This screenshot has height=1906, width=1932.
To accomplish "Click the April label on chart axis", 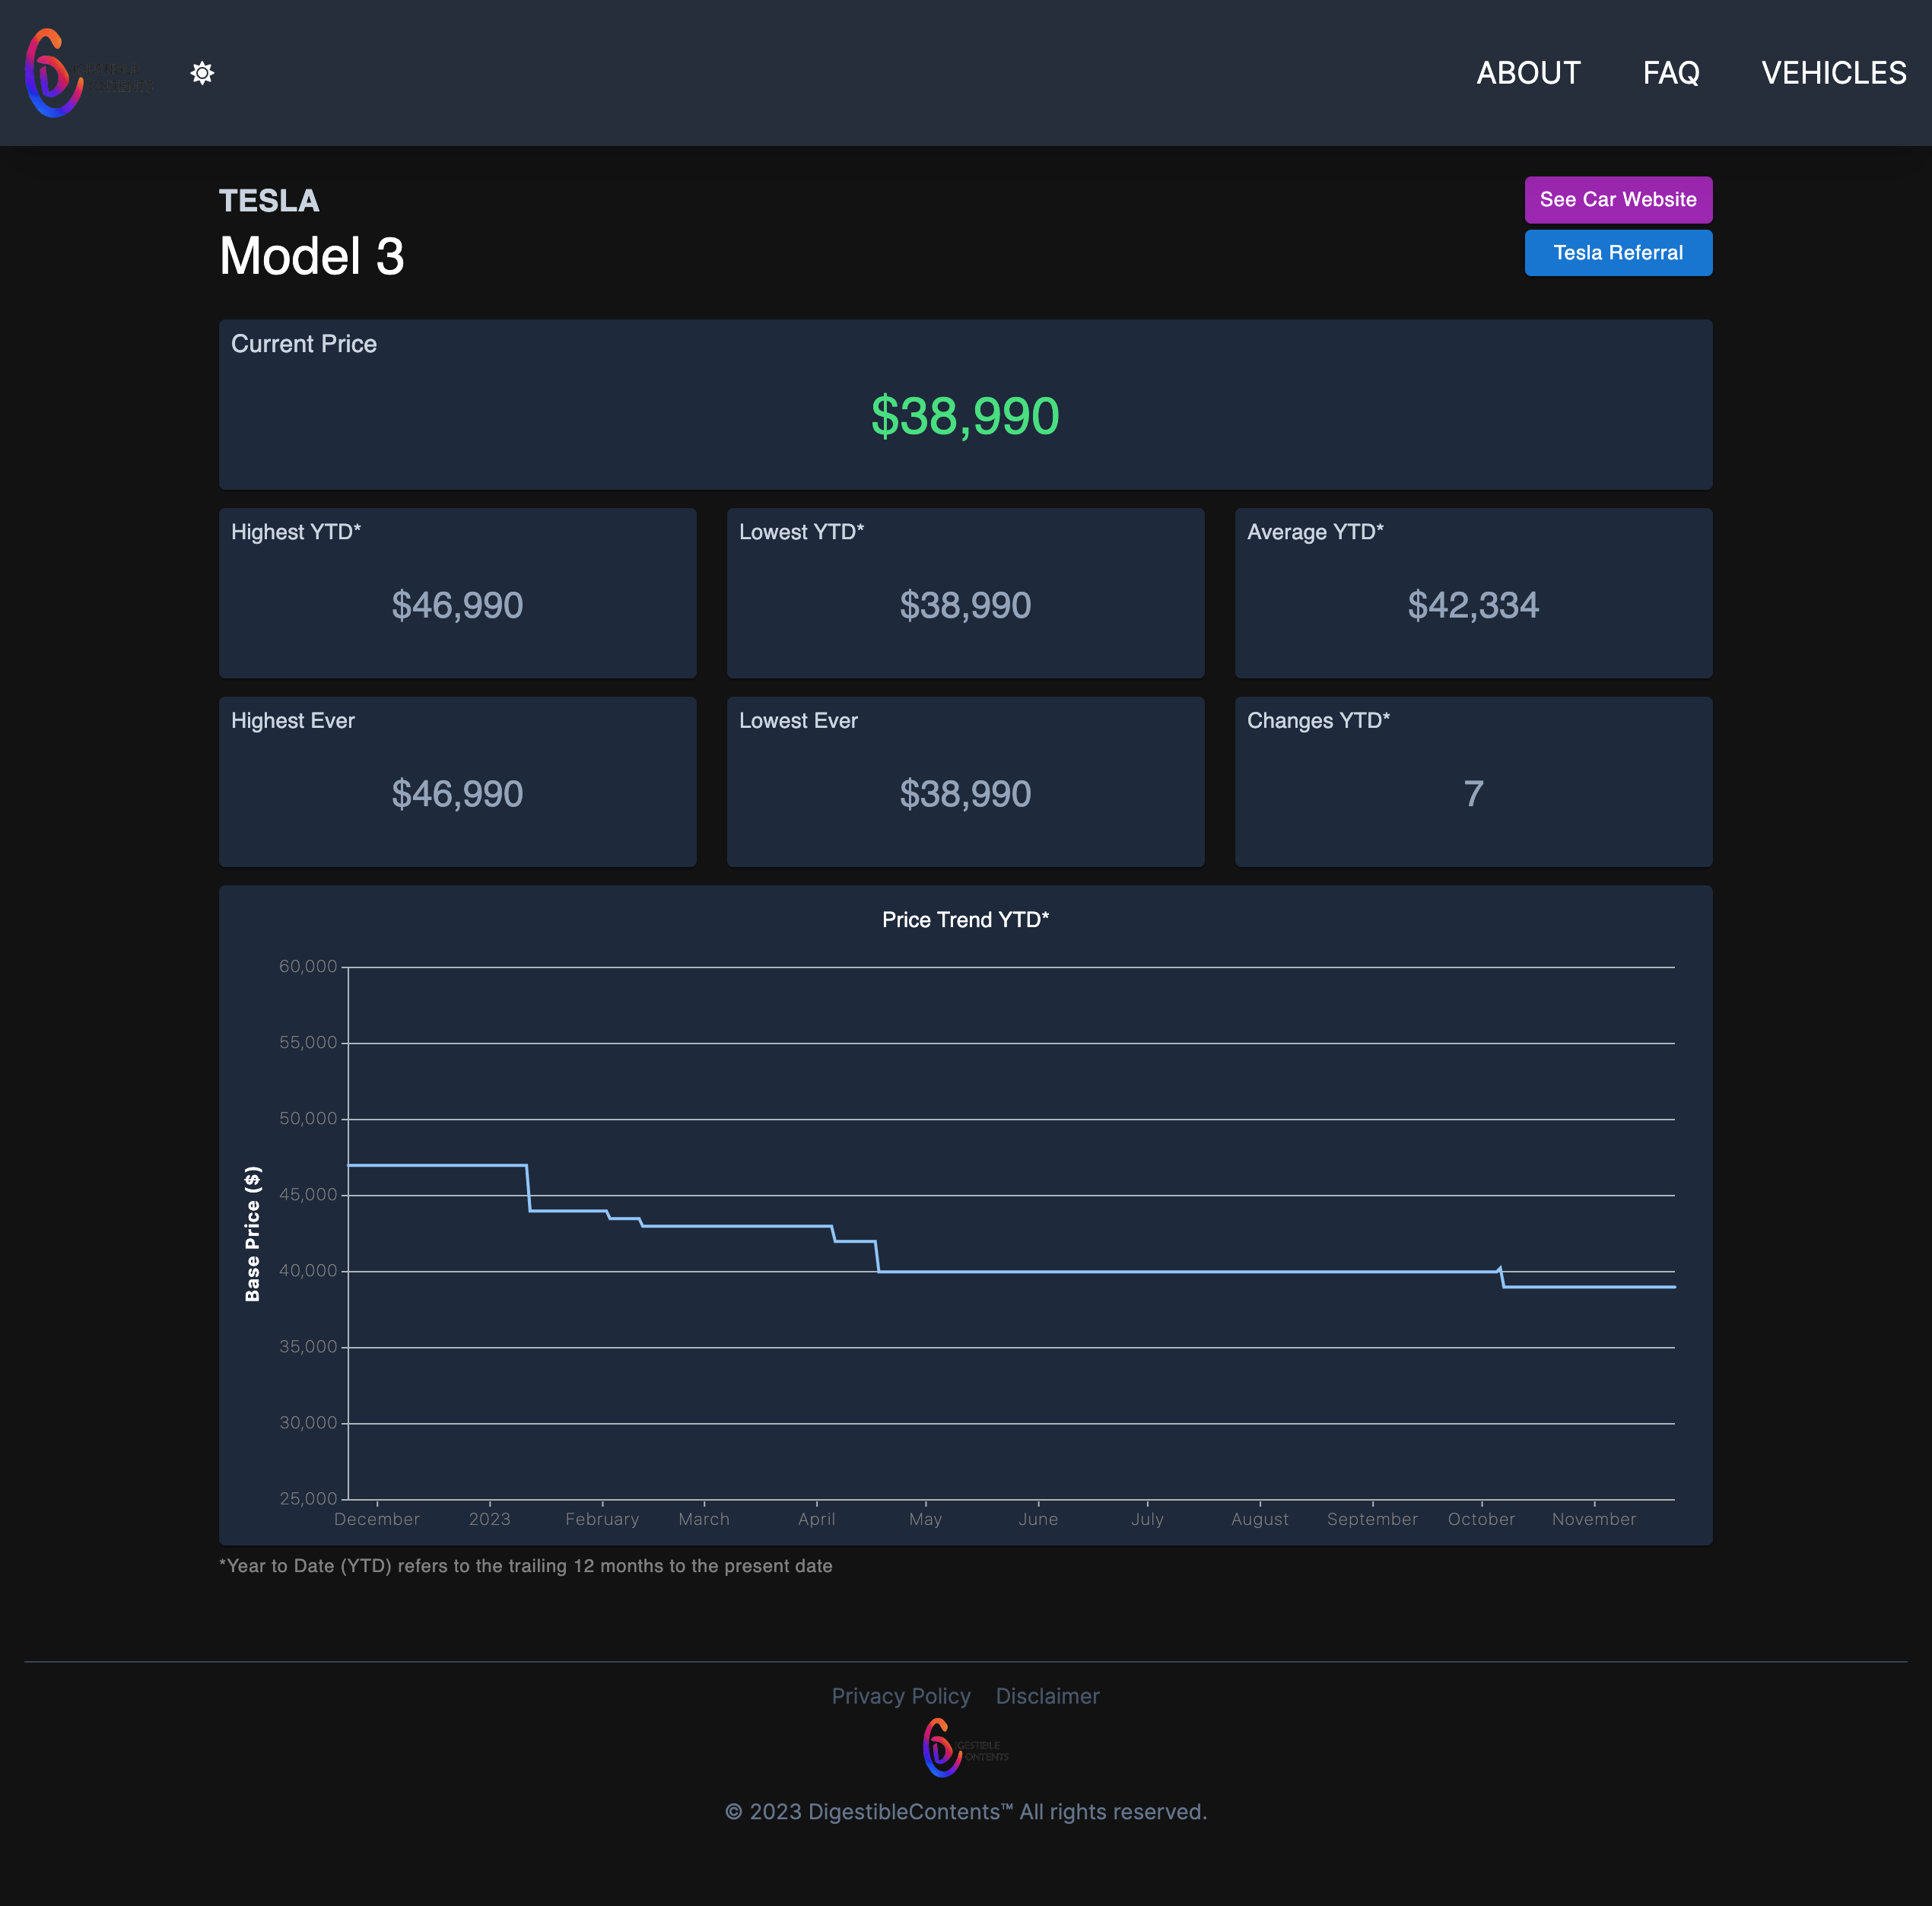I will click(816, 1519).
